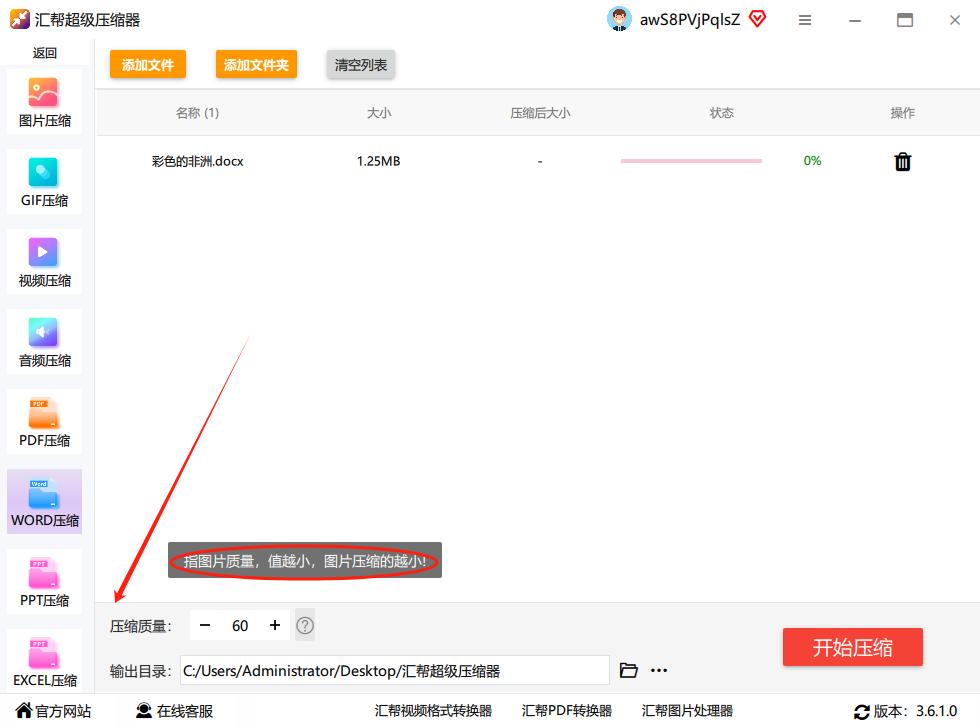
Task: Switch to 视频压缩 mode
Action: 44,262
